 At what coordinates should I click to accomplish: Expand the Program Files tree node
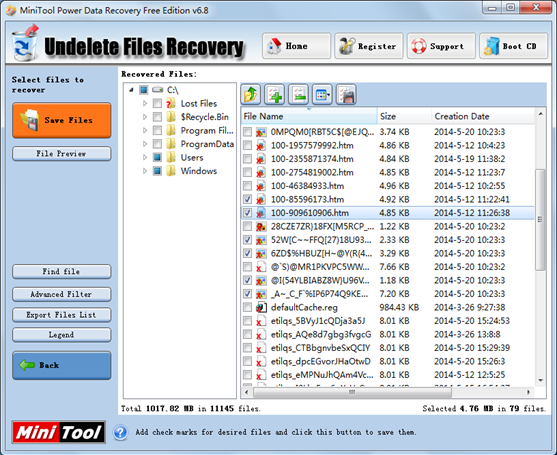pyautogui.click(x=145, y=130)
